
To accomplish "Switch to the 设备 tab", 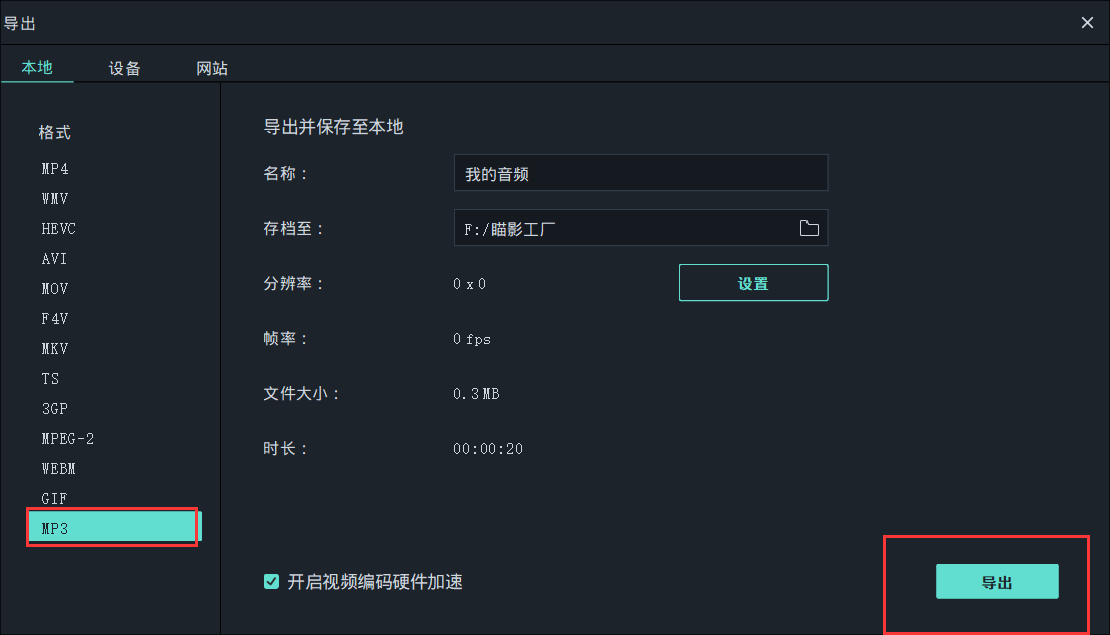I will [x=124, y=68].
